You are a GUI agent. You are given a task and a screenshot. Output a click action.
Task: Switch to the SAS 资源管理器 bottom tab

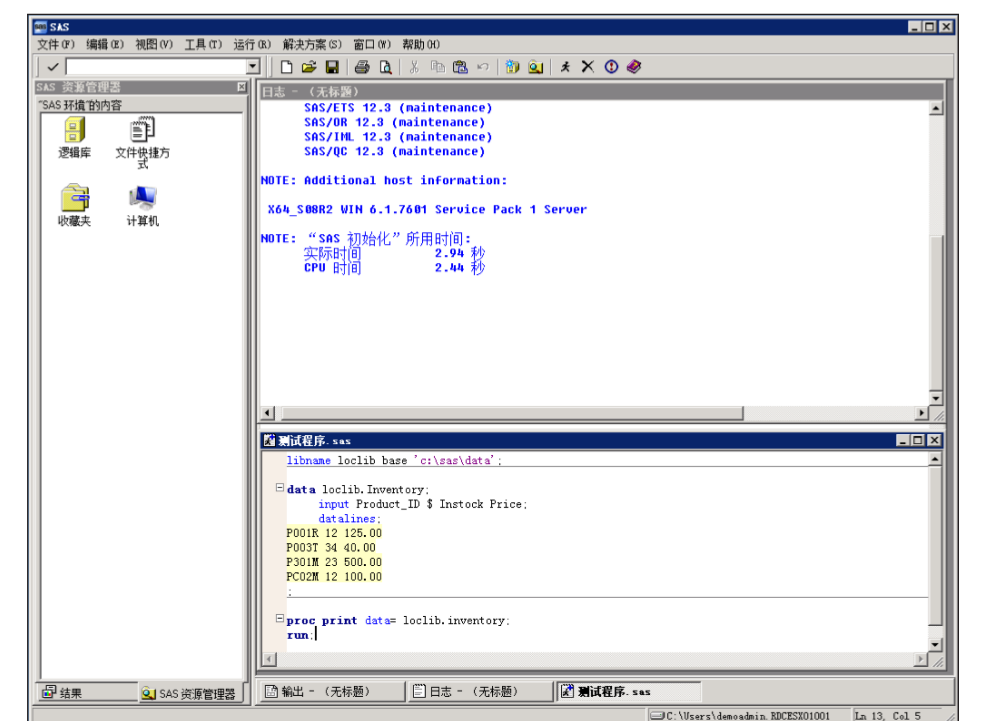point(190,693)
